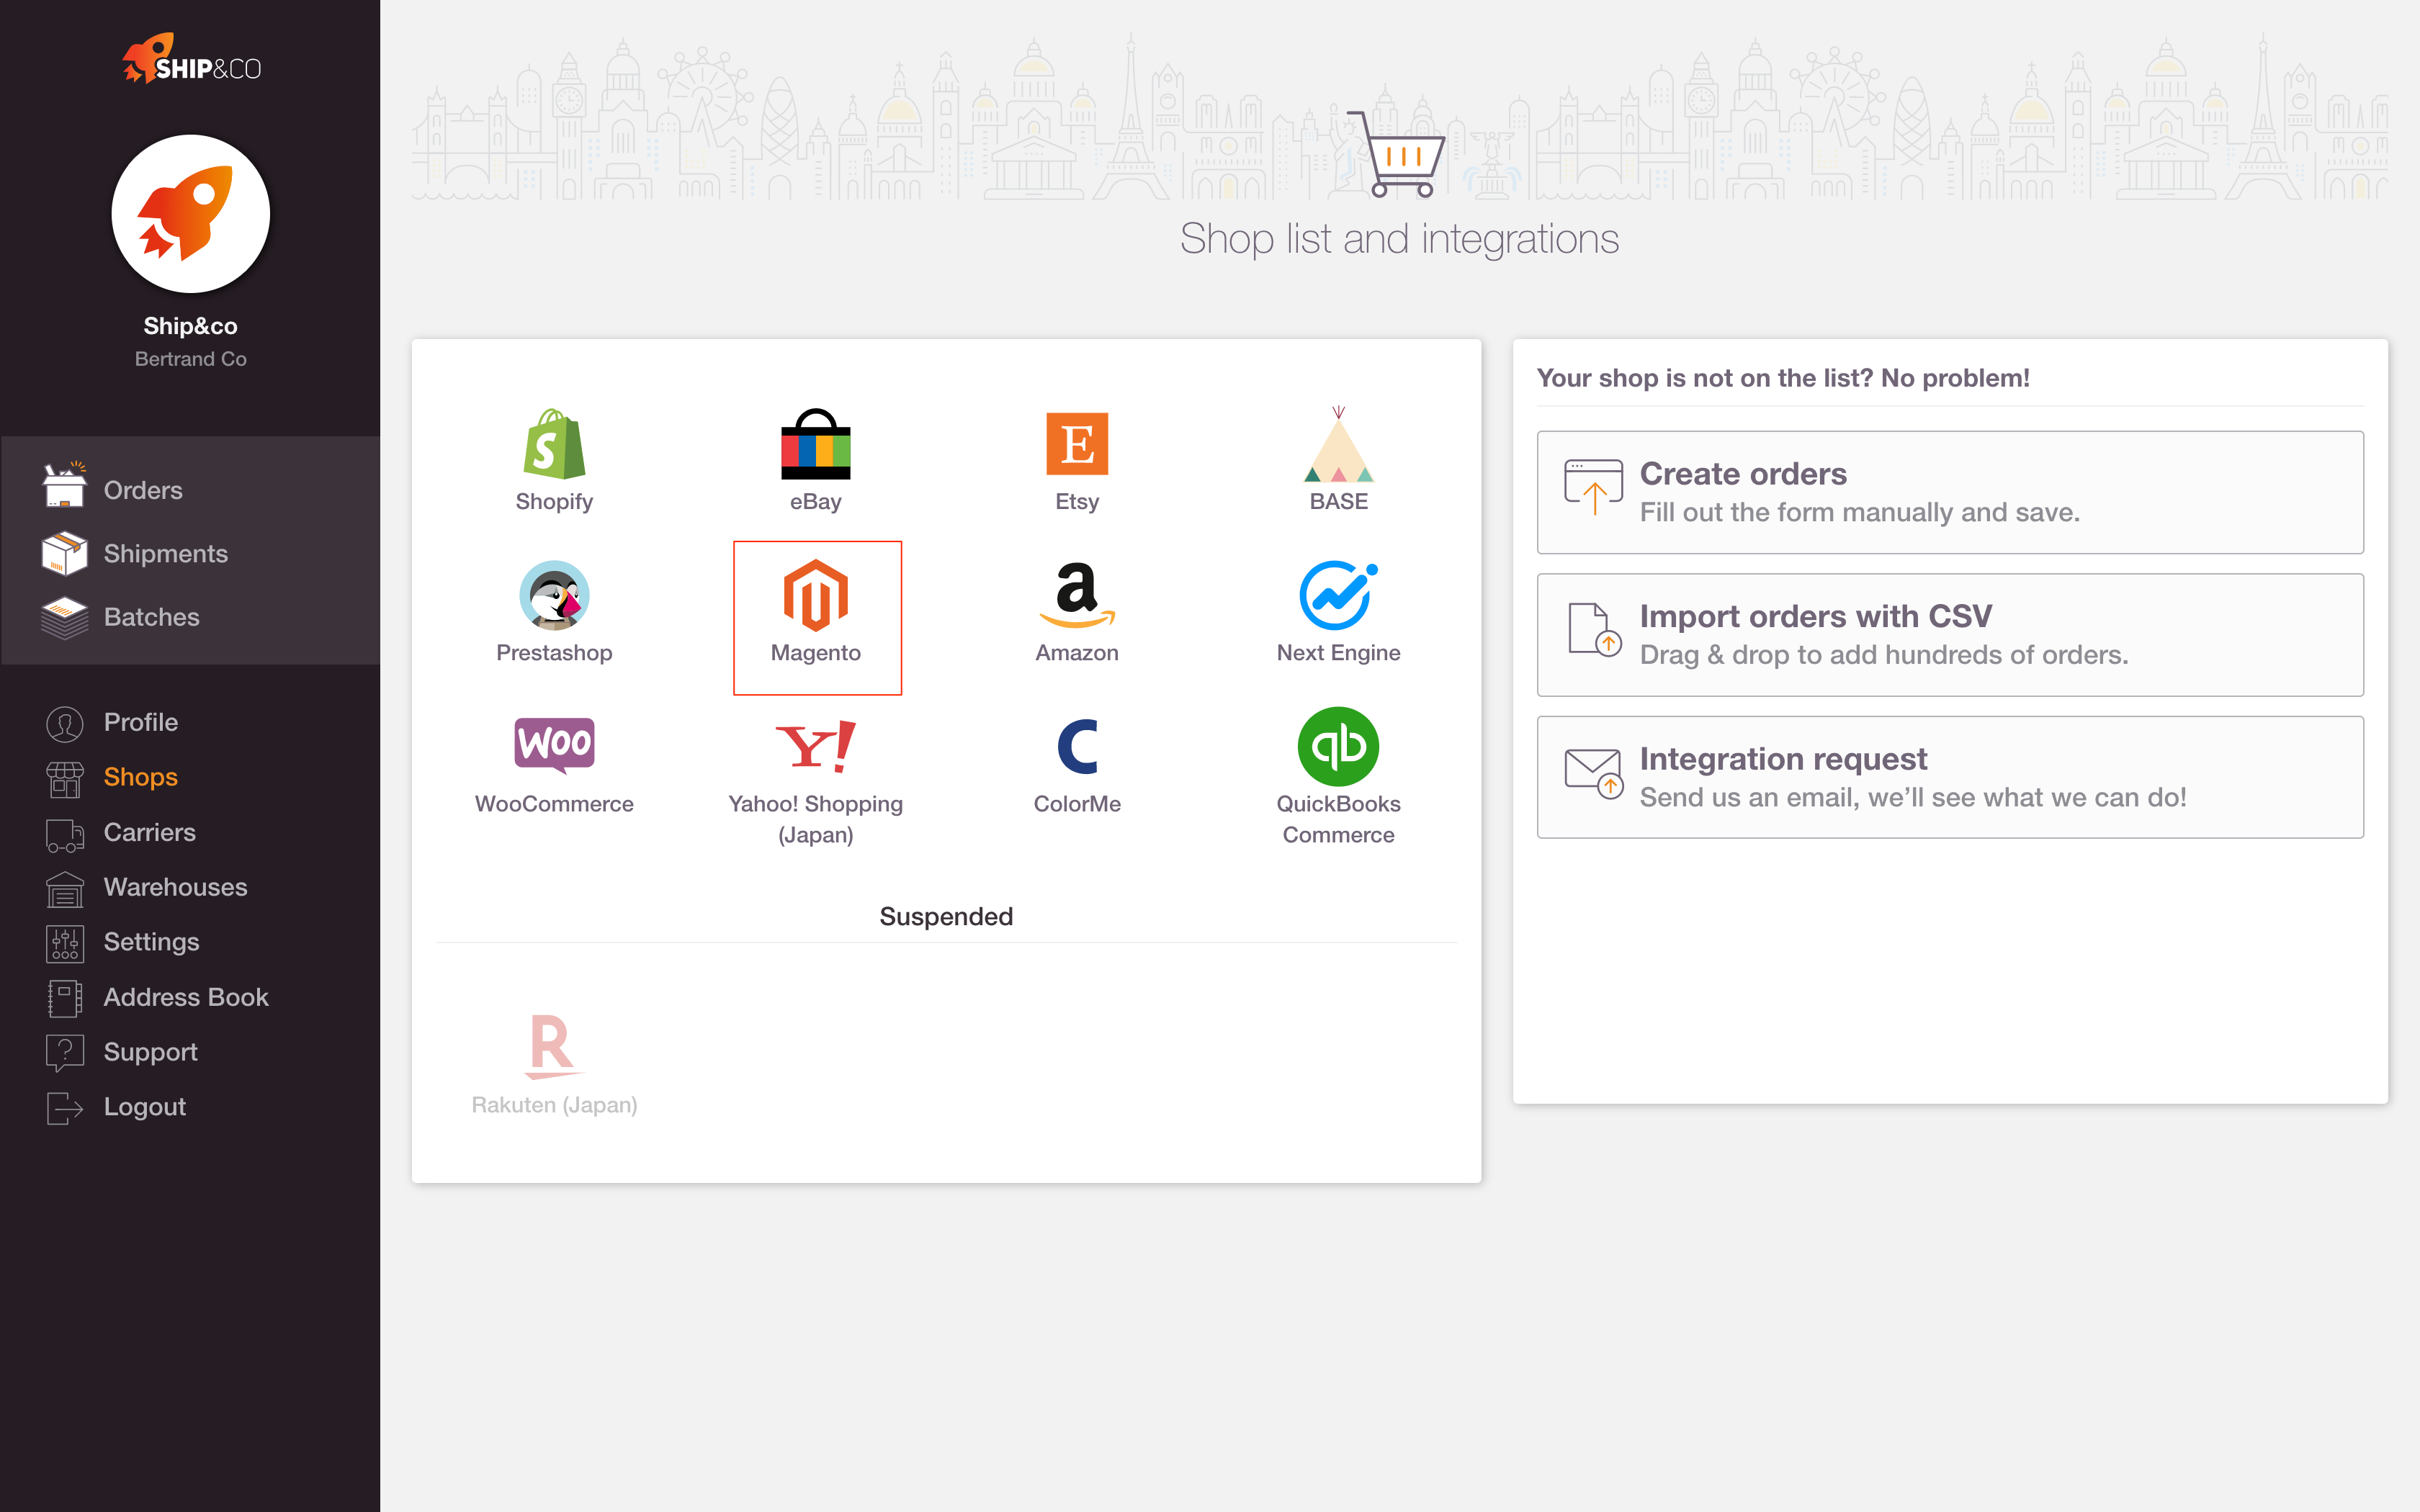Open the ColorMe integration icon
Screen dimensions: 2420x1512
[x=1077, y=746]
